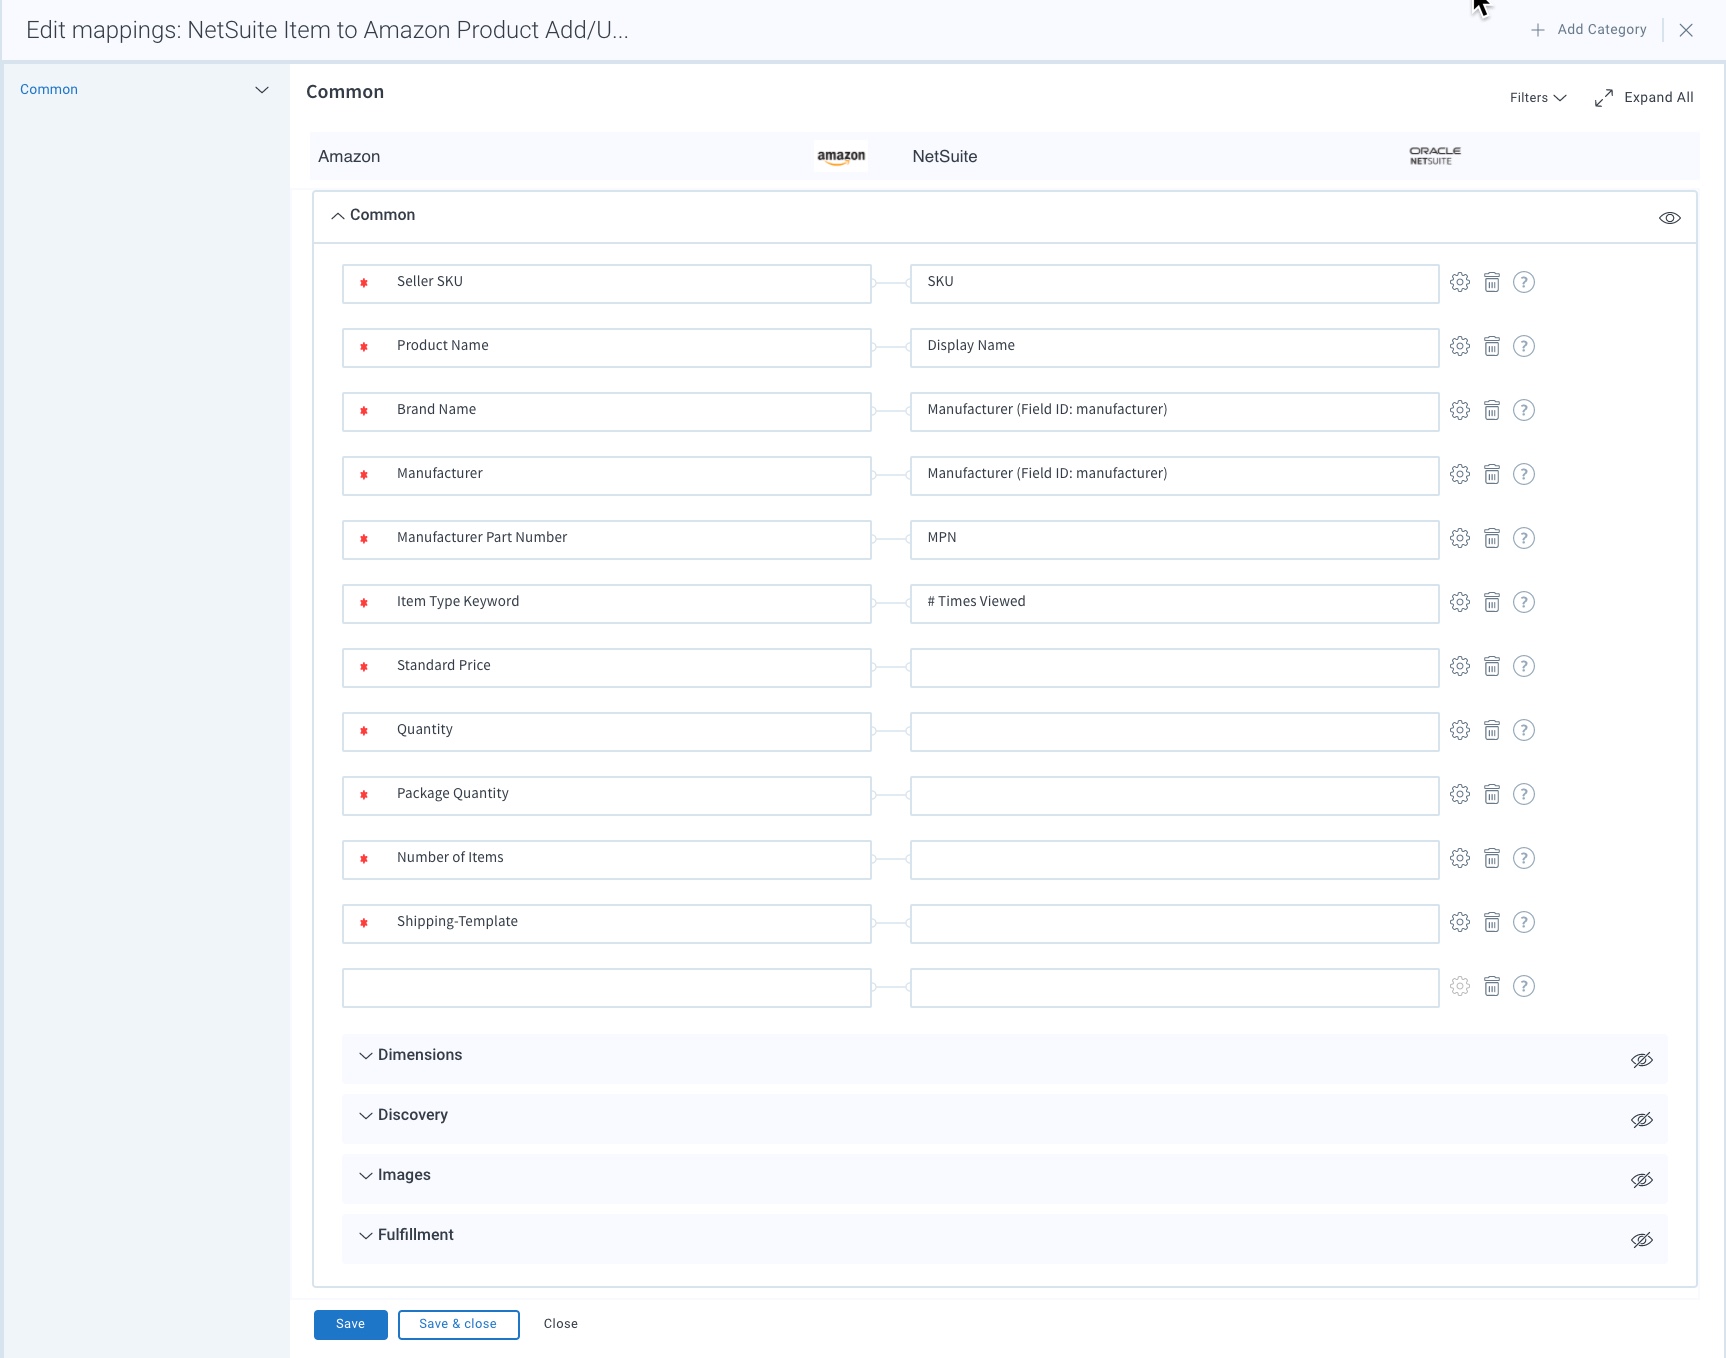Expand the Dimensions section
1726x1358 pixels.
[366, 1056]
